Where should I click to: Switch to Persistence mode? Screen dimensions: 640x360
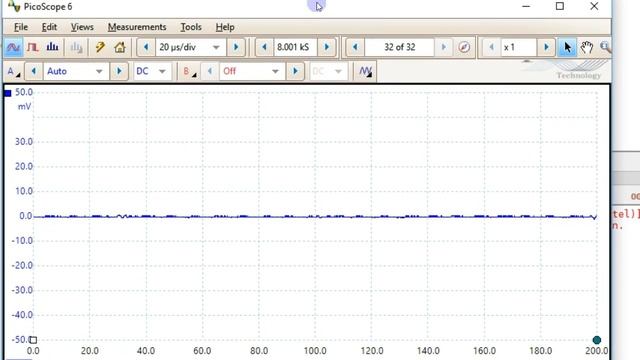tap(33, 47)
